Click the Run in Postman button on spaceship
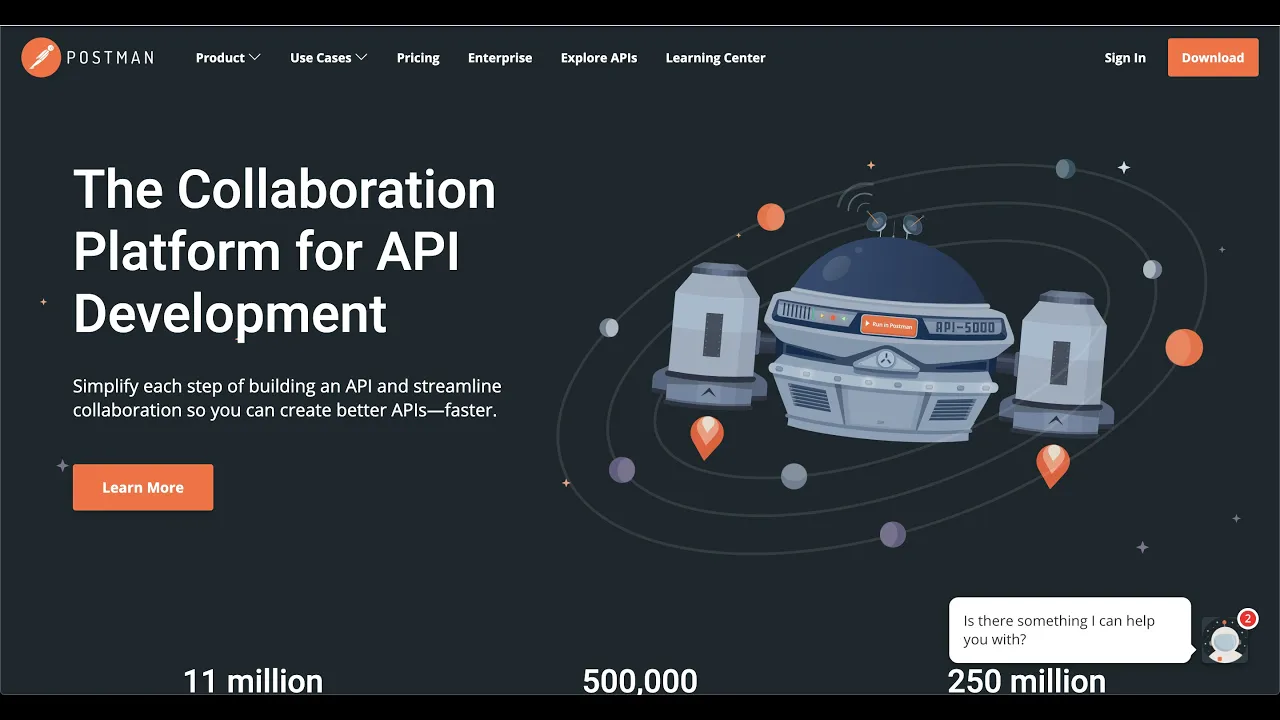This screenshot has height=720, width=1280. point(890,324)
